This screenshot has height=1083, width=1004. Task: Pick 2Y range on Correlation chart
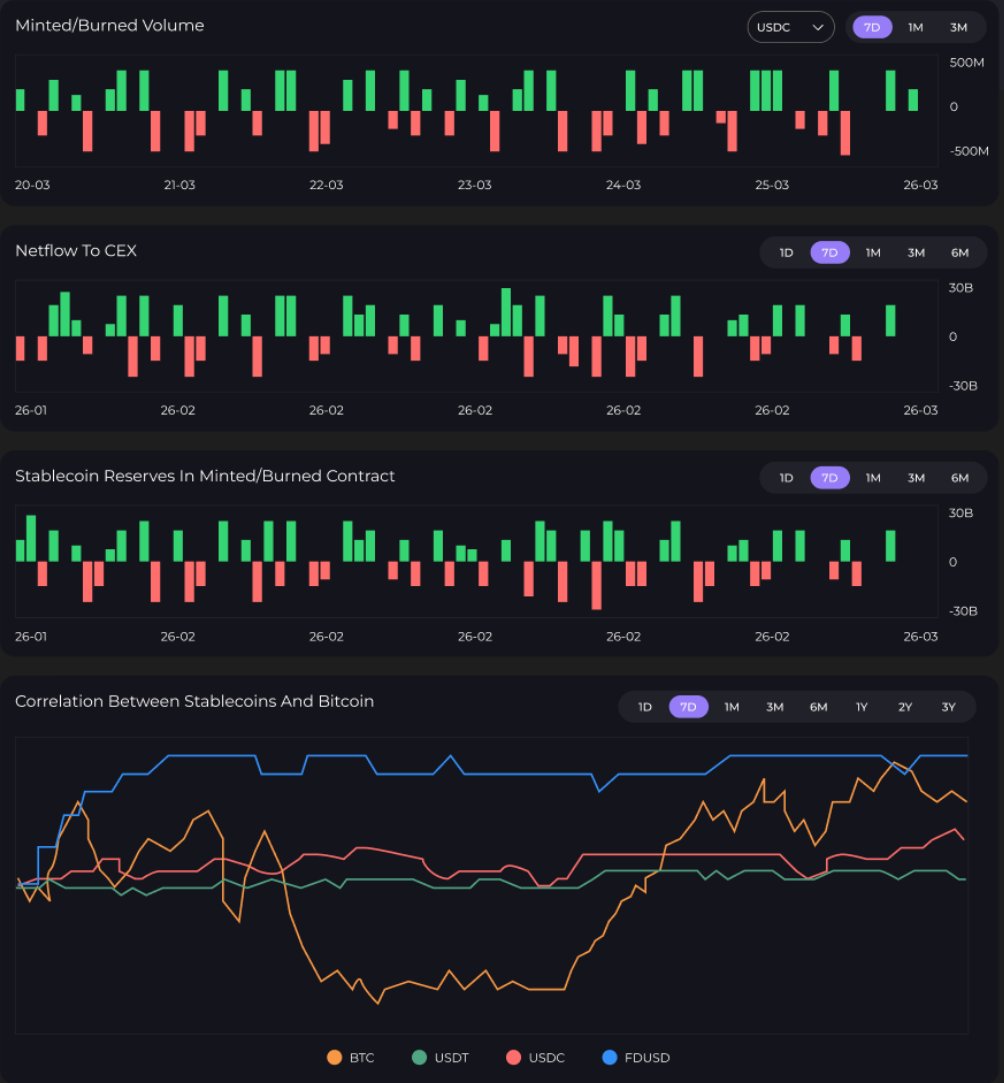click(905, 707)
